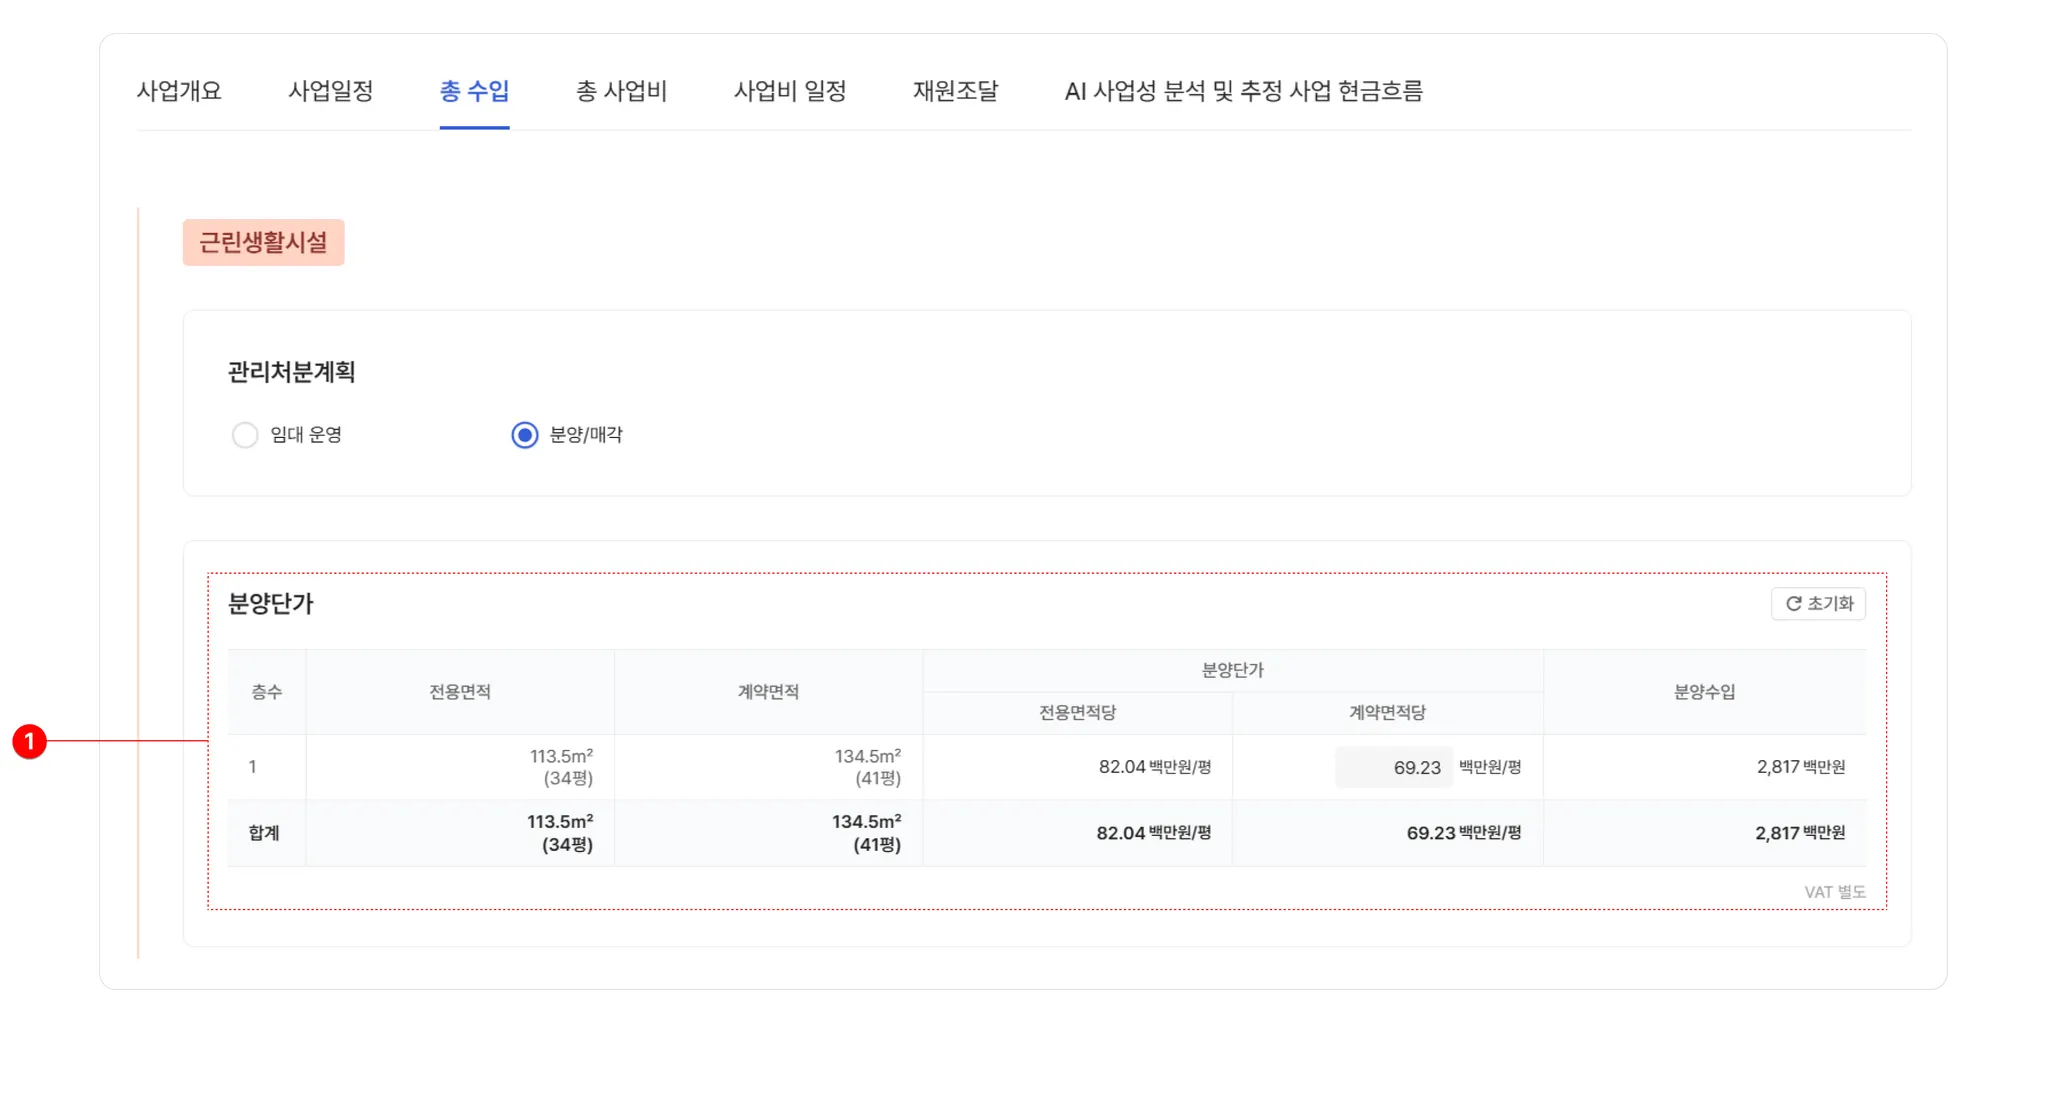Open the 사업개요 tab
The height and width of the screenshot is (1095, 2048).
pos(179,91)
